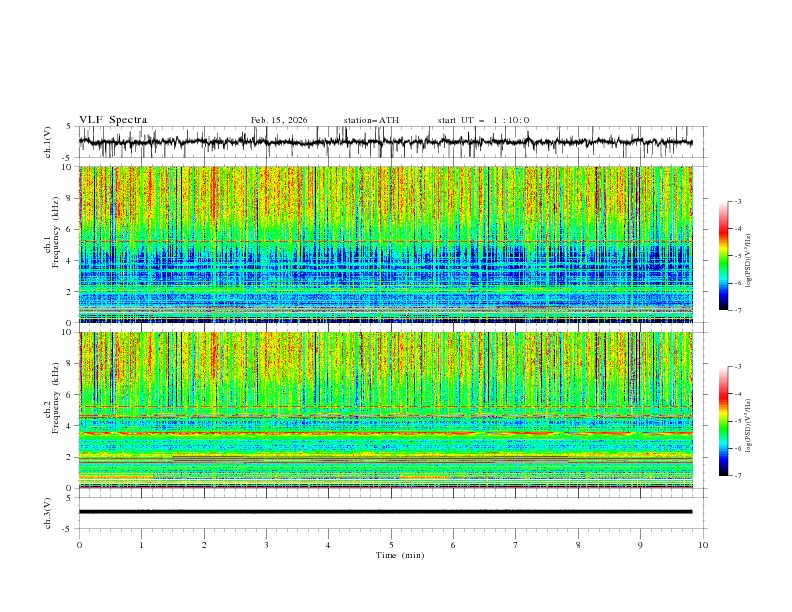792x612 pixels.
Task: Click the "VLF Spectra" plot title
Action: coord(113,120)
